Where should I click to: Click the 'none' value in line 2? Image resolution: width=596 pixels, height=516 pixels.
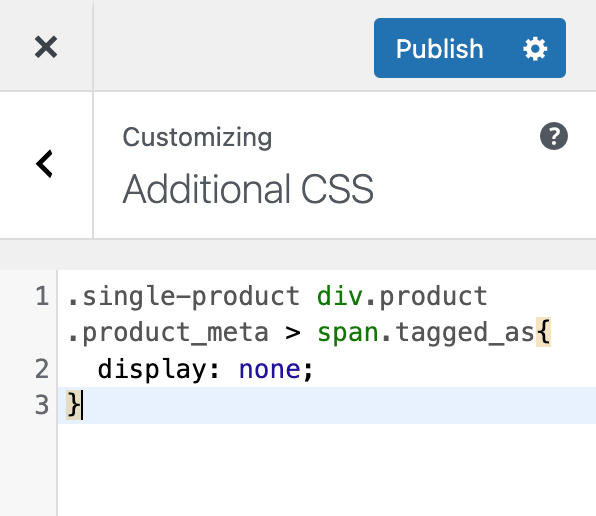pyautogui.click(x=269, y=369)
